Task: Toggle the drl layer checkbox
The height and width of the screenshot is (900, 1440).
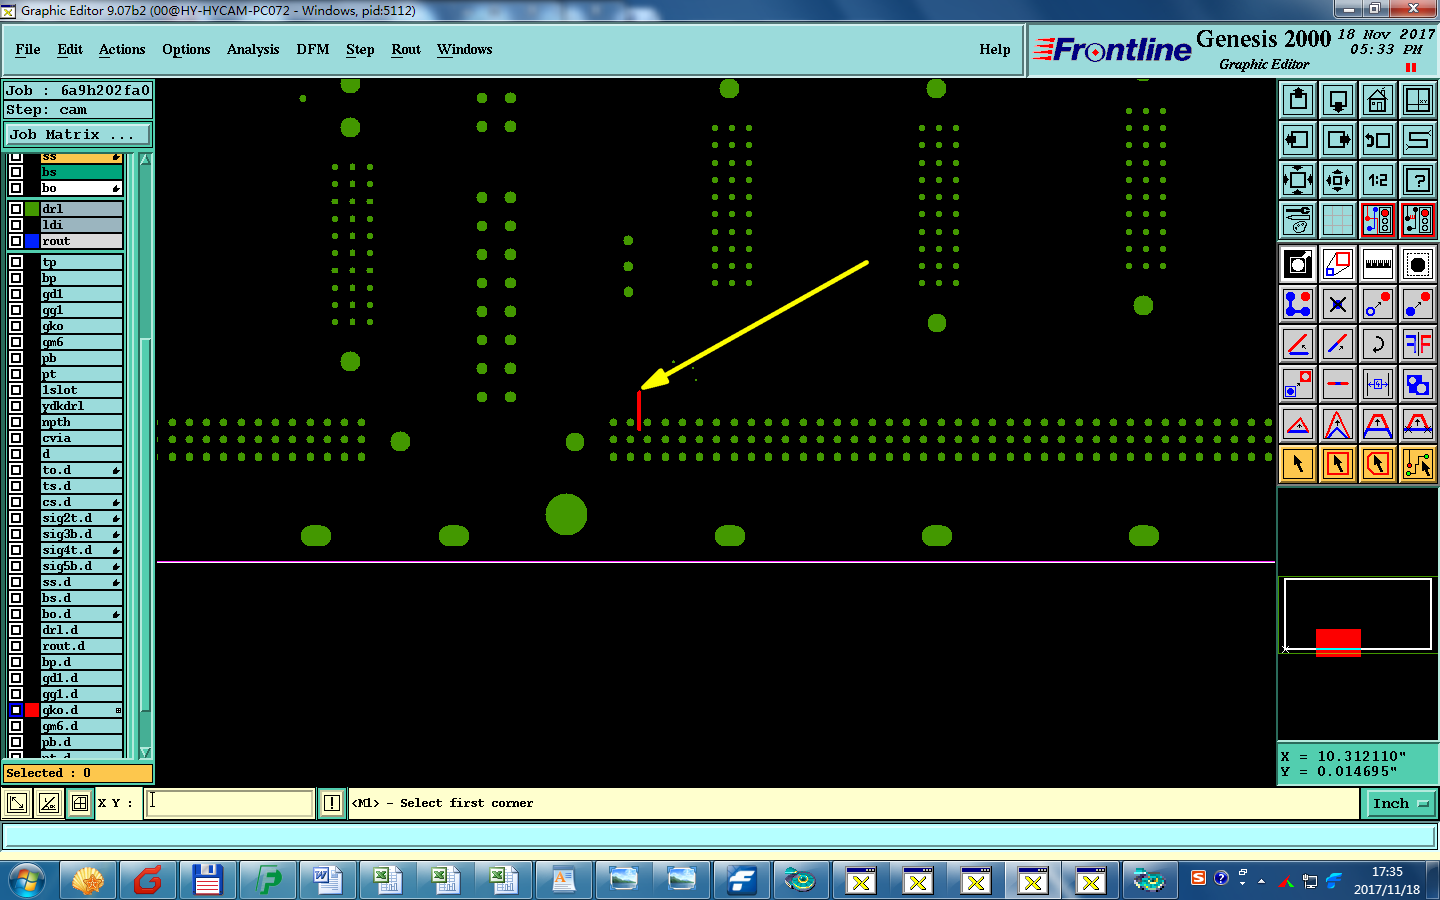Action: (x=16, y=209)
